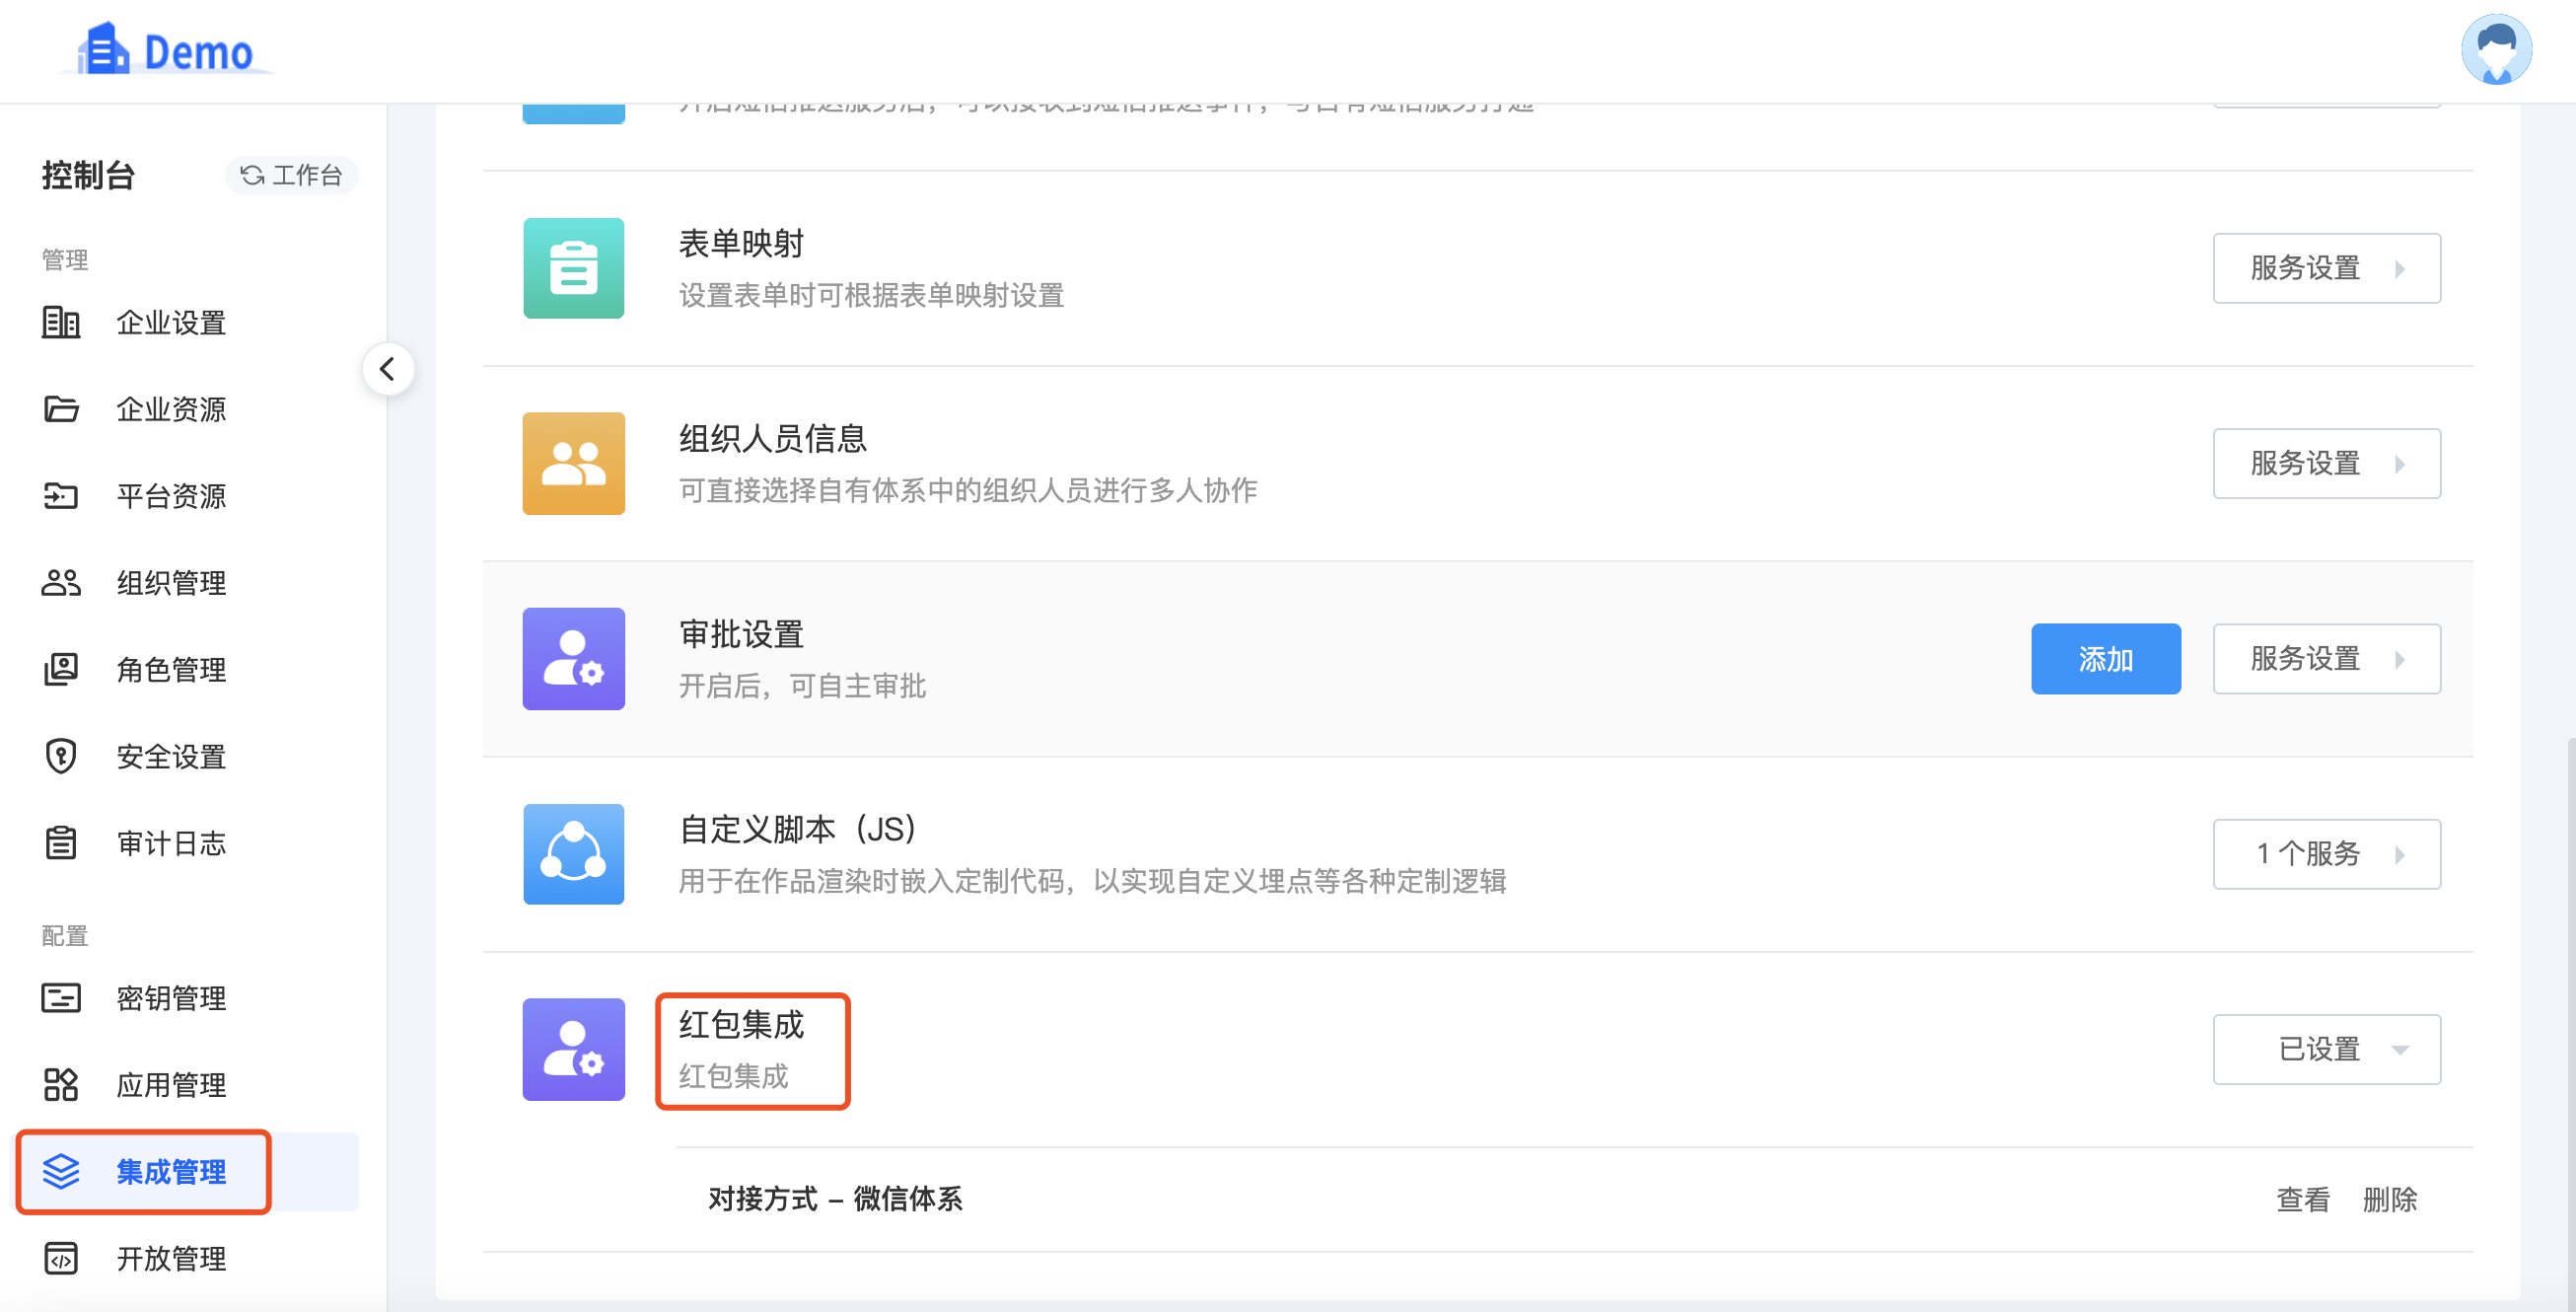
Task: Open 服务设置 for 表单映射
Action: 2326,268
